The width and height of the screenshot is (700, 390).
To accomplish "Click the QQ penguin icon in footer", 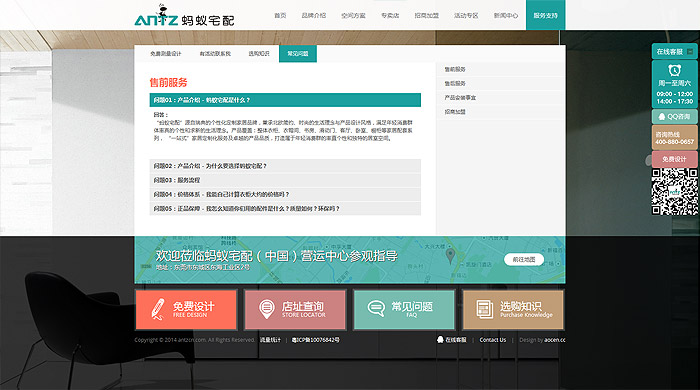I will [x=440, y=340].
